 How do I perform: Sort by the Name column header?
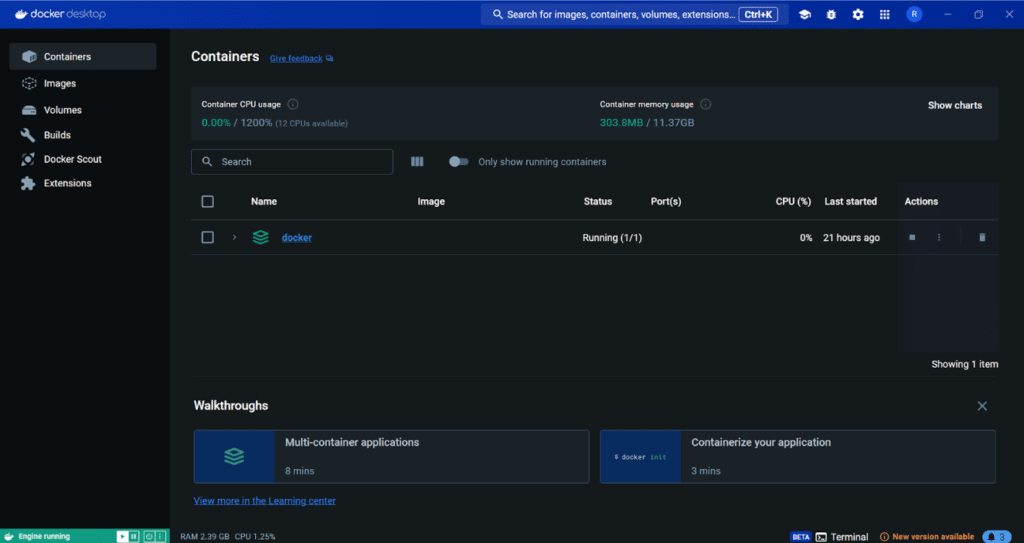click(264, 201)
